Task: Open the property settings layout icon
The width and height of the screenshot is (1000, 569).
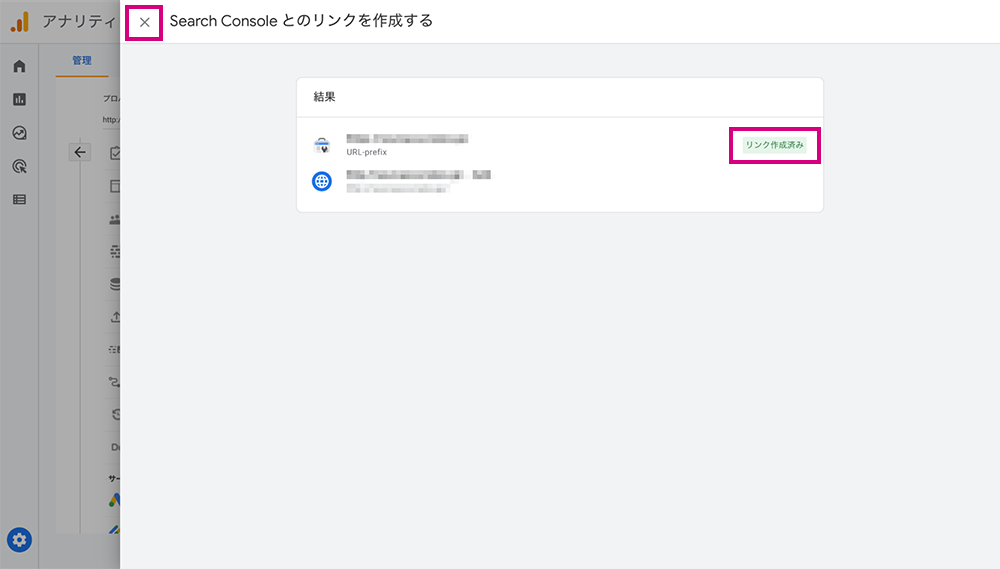Action: 115,186
